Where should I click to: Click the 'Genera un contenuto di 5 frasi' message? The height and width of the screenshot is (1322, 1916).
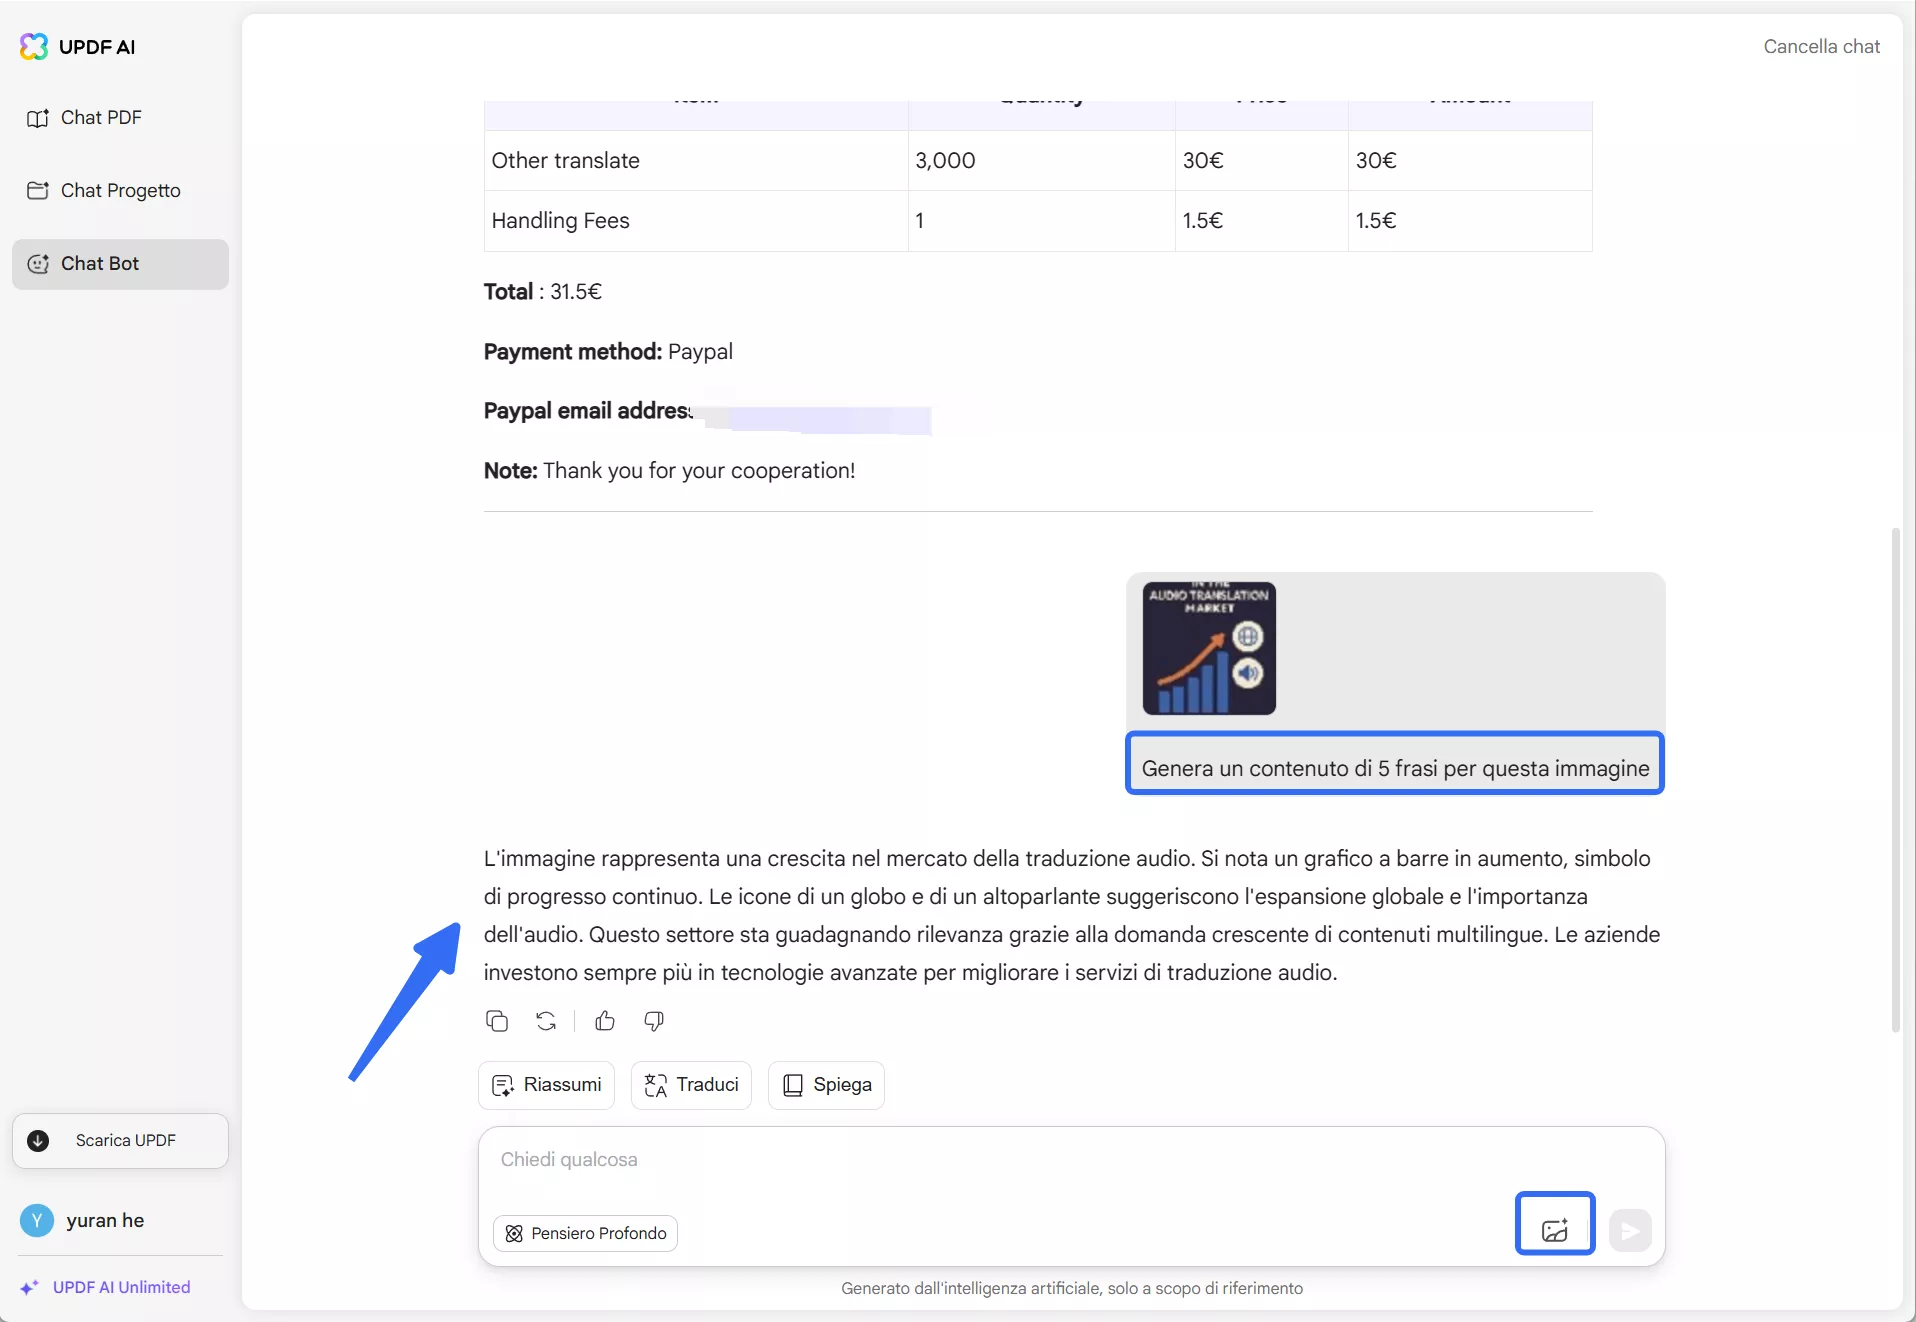point(1395,768)
